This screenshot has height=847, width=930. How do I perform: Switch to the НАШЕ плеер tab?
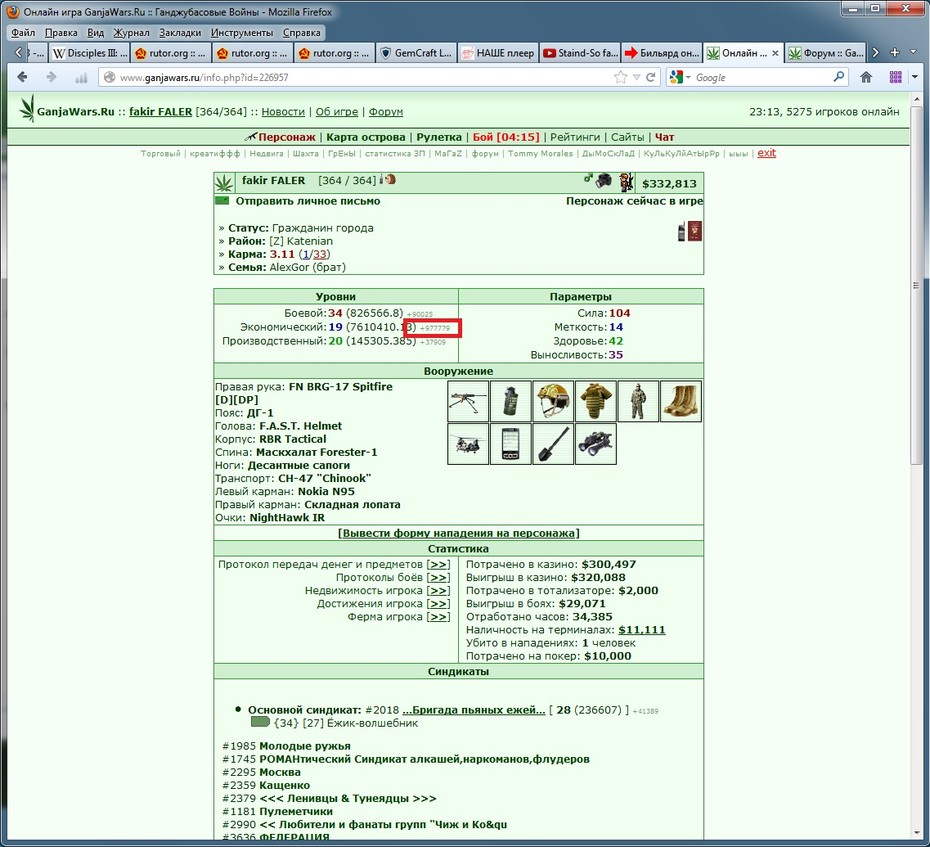(x=497, y=53)
